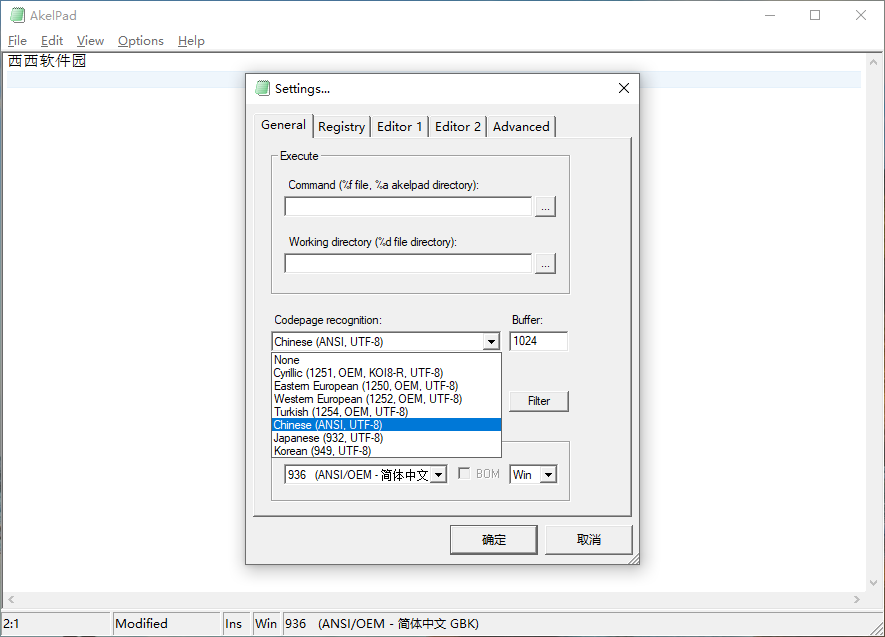Click the Settings dialog notepad icon
Viewport: 885px width, 637px height.
262,88
